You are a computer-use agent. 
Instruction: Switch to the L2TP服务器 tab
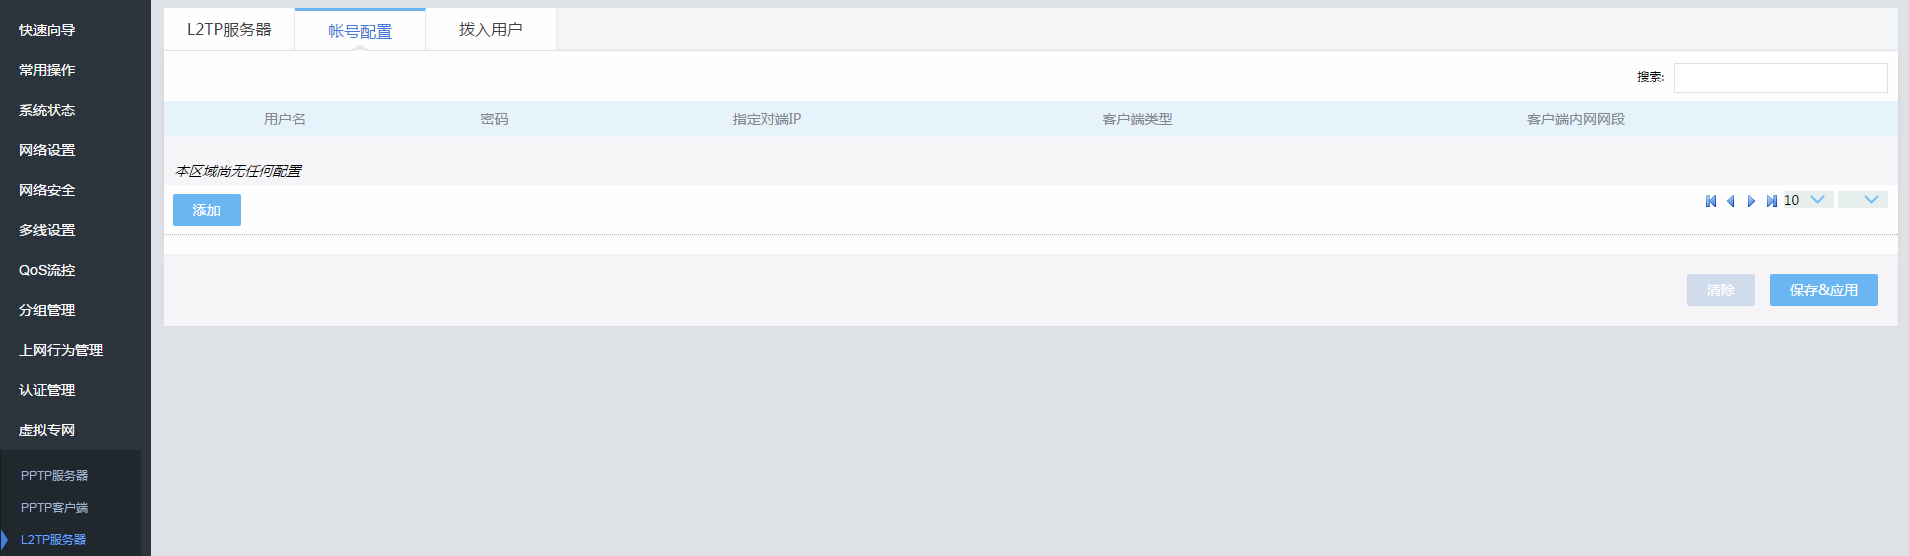click(x=229, y=30)
